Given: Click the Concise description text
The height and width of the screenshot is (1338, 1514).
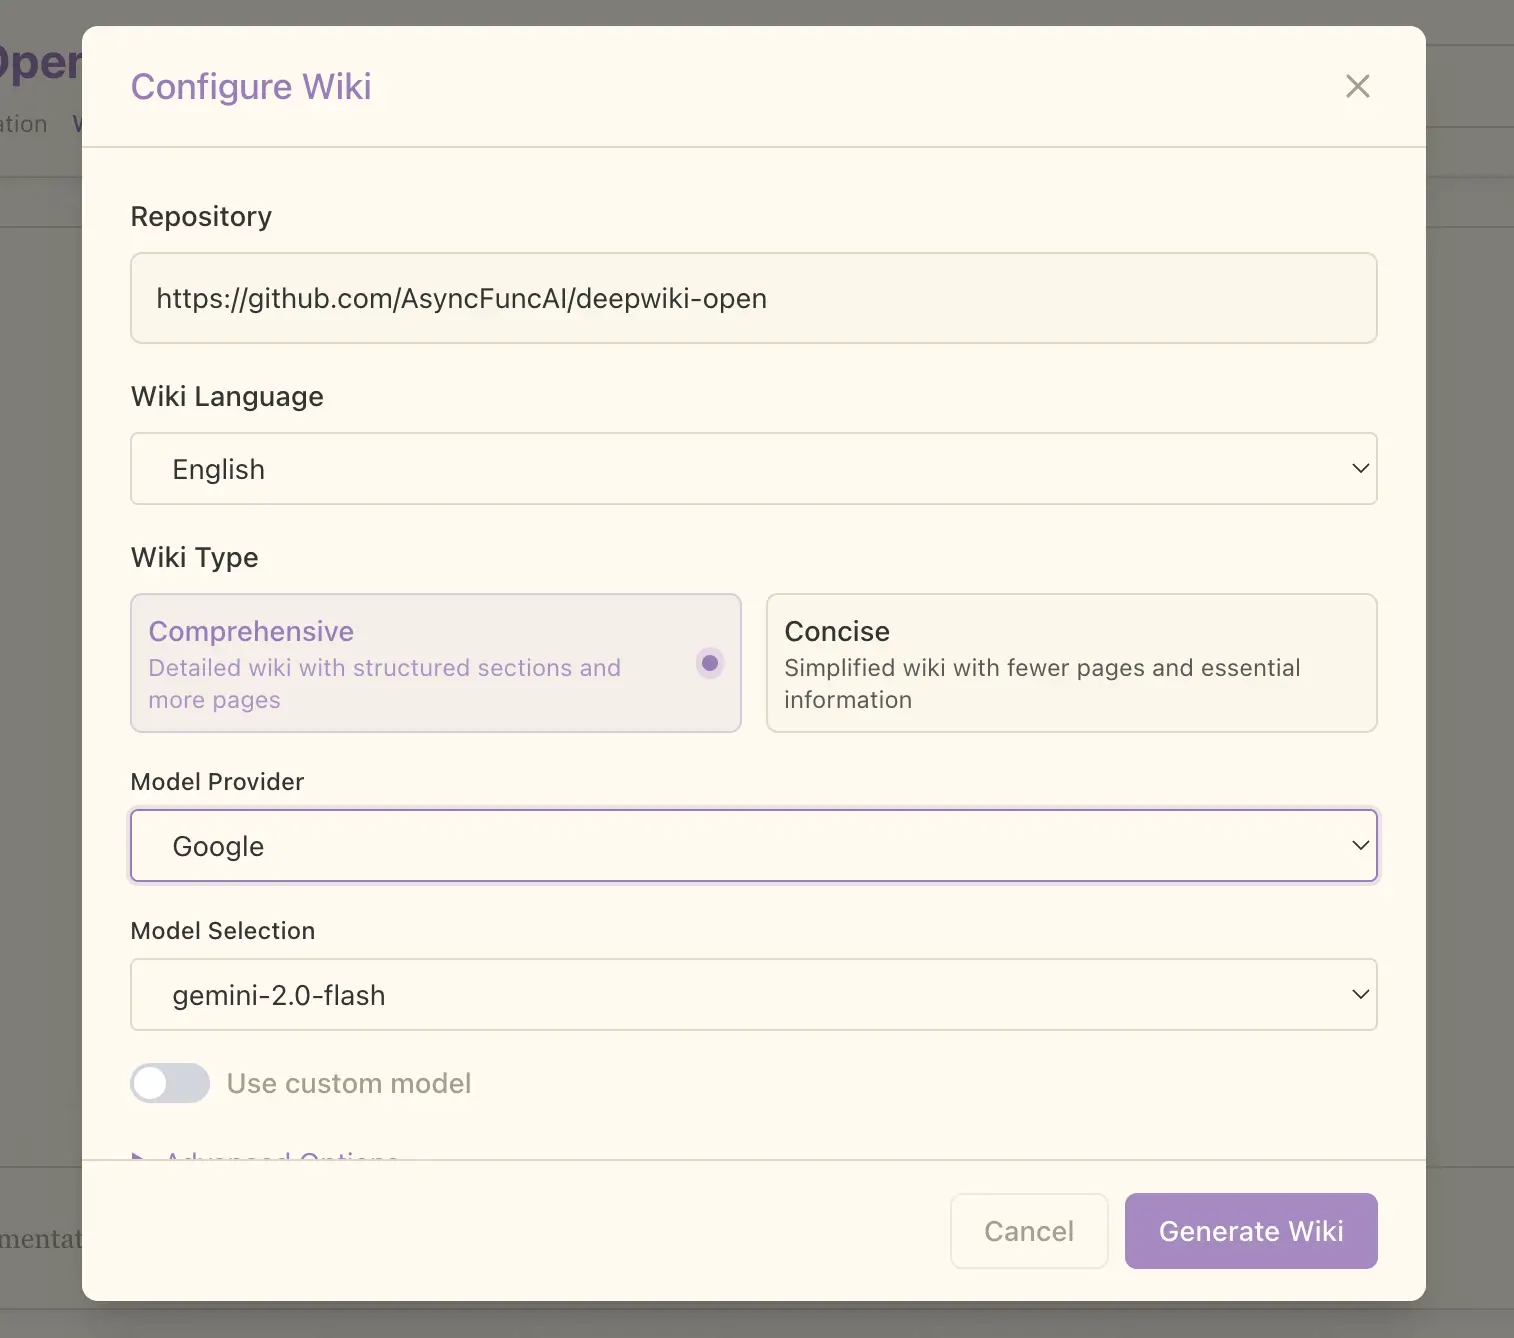Looking at the screenshot, I should coord(1042,684).
